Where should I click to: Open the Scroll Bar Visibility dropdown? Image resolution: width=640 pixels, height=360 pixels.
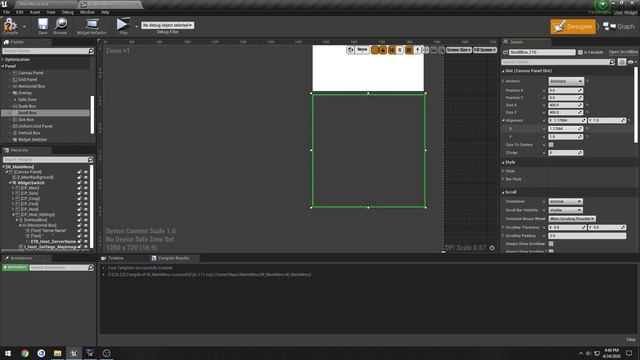(565, 210)
